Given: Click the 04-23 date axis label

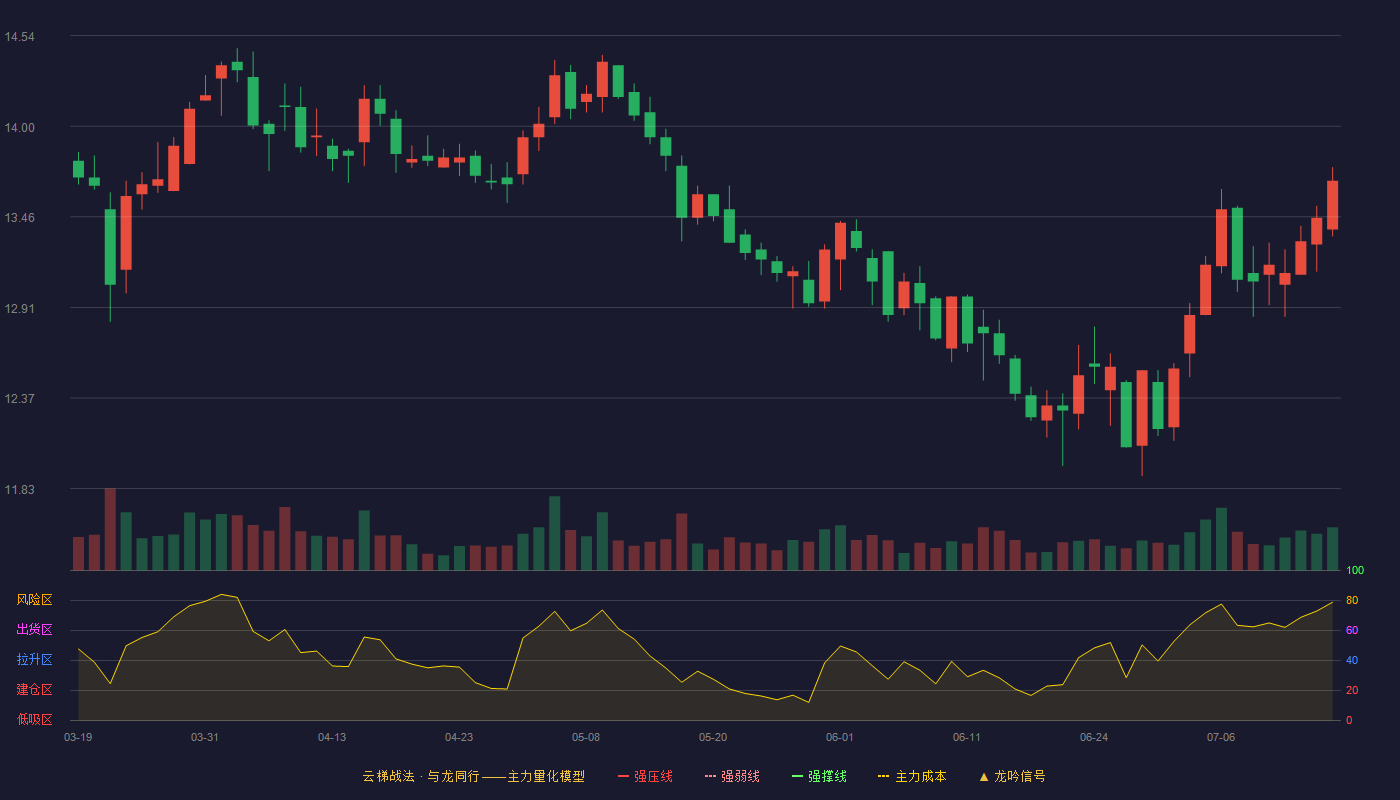Looking at the screenshot, I should click(459, 737).
